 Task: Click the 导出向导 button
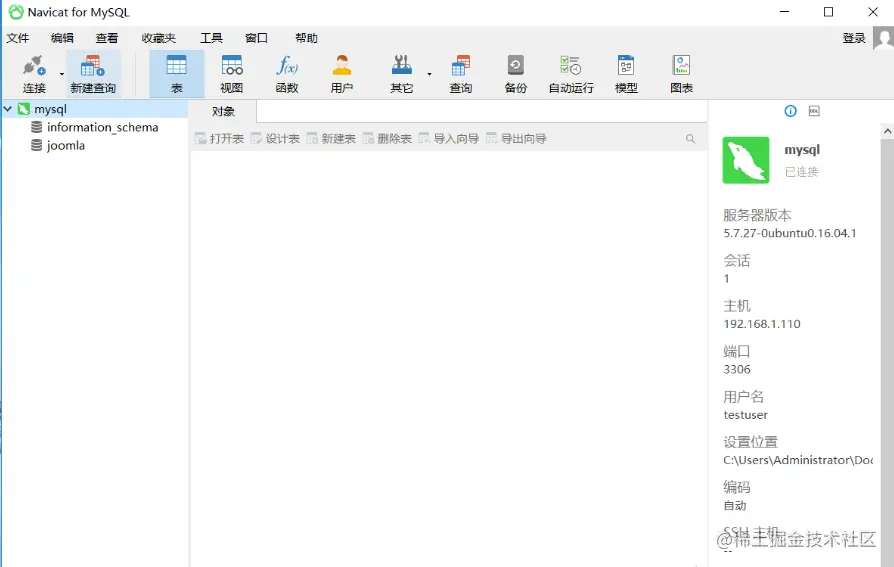516,139
